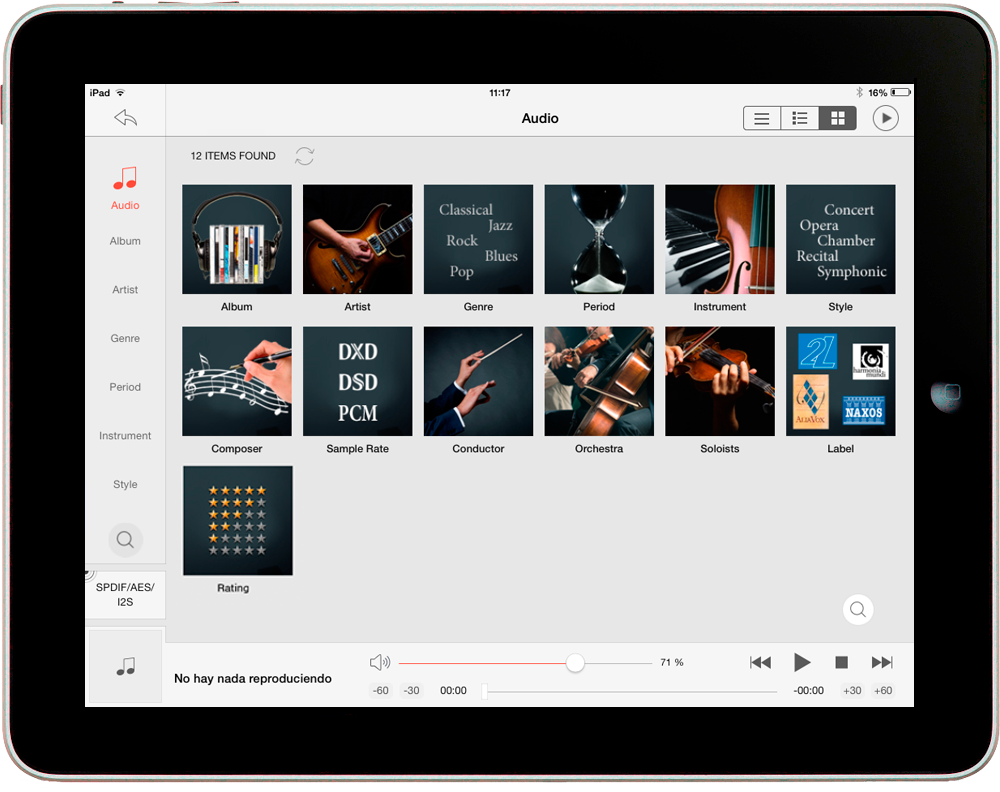Select Genre in the left sidebar

[x=125, y=338]
